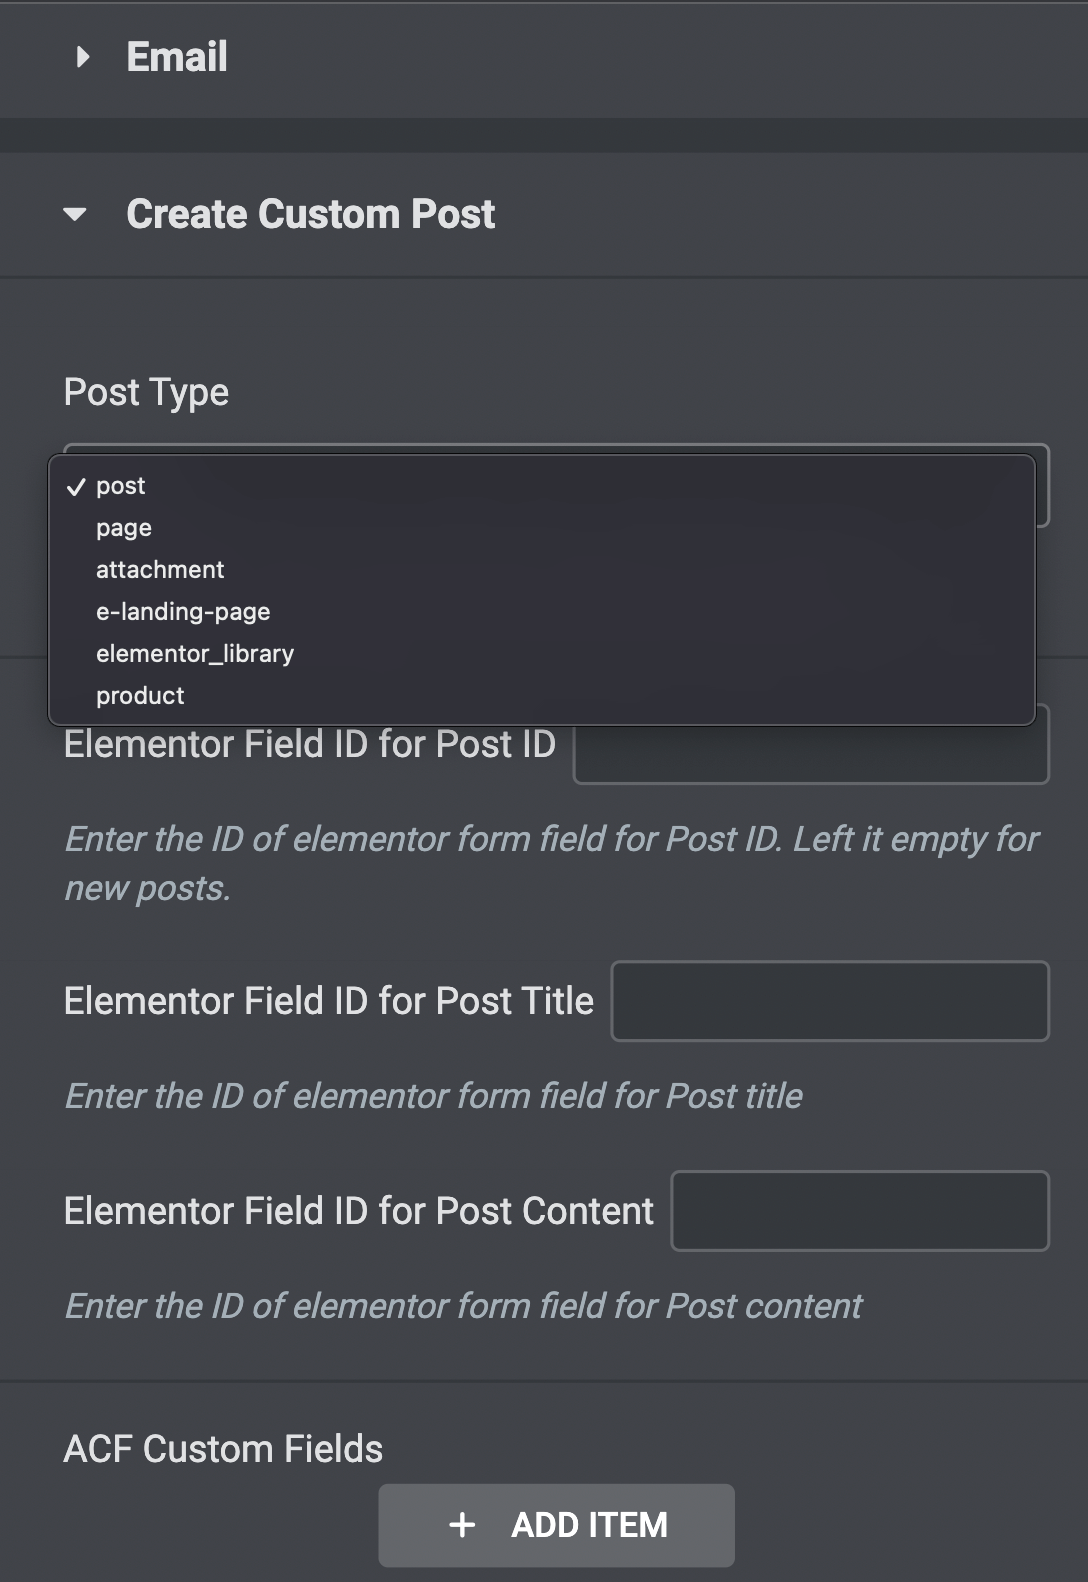Viewport: 1088px width, 1582px height.
Task: Click the Email section title
Action: pyautogui.click(x=177, y=57)
